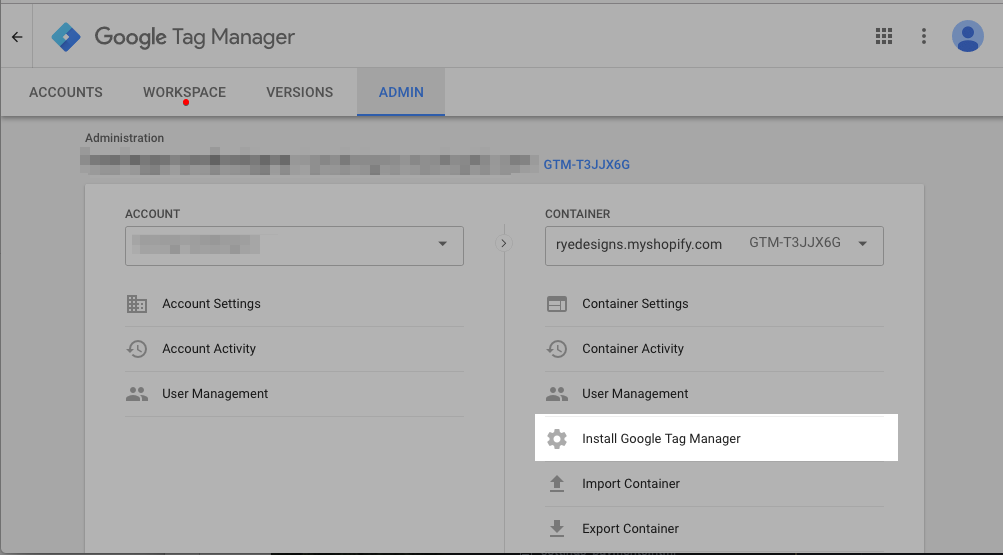Click the ACCOUNT column label
The height and width of the screenshot is (555, 1003).
(x=152, y=214)
